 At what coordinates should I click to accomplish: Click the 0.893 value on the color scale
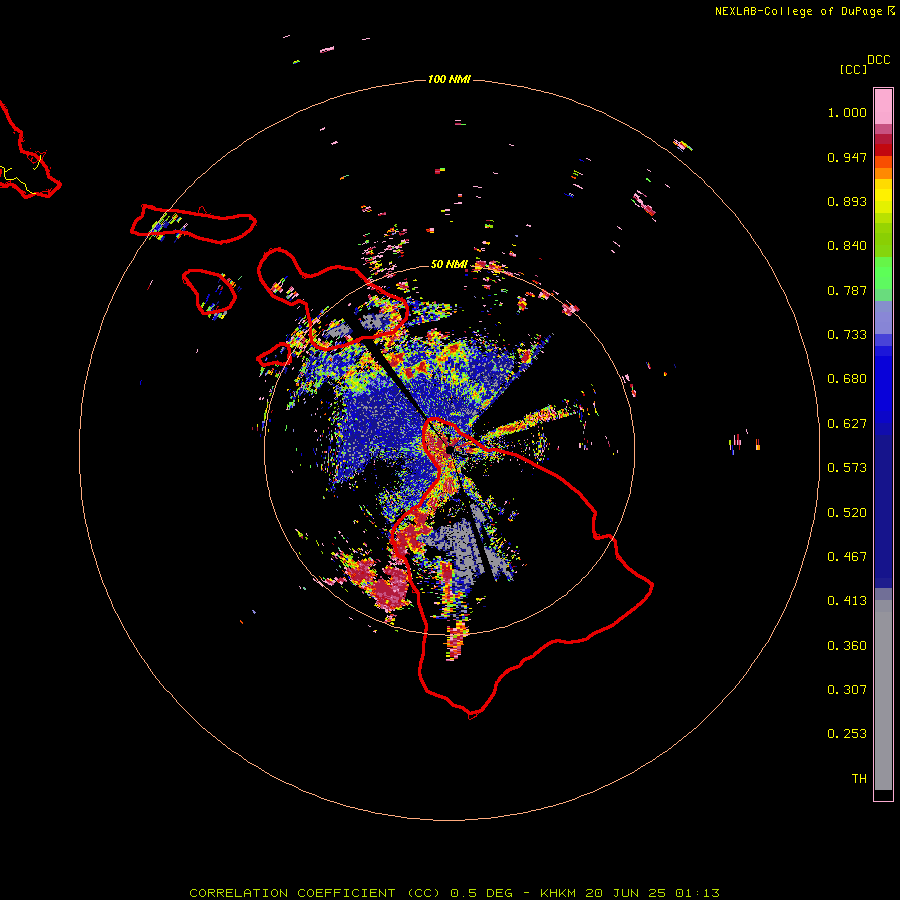pos(847,201)
